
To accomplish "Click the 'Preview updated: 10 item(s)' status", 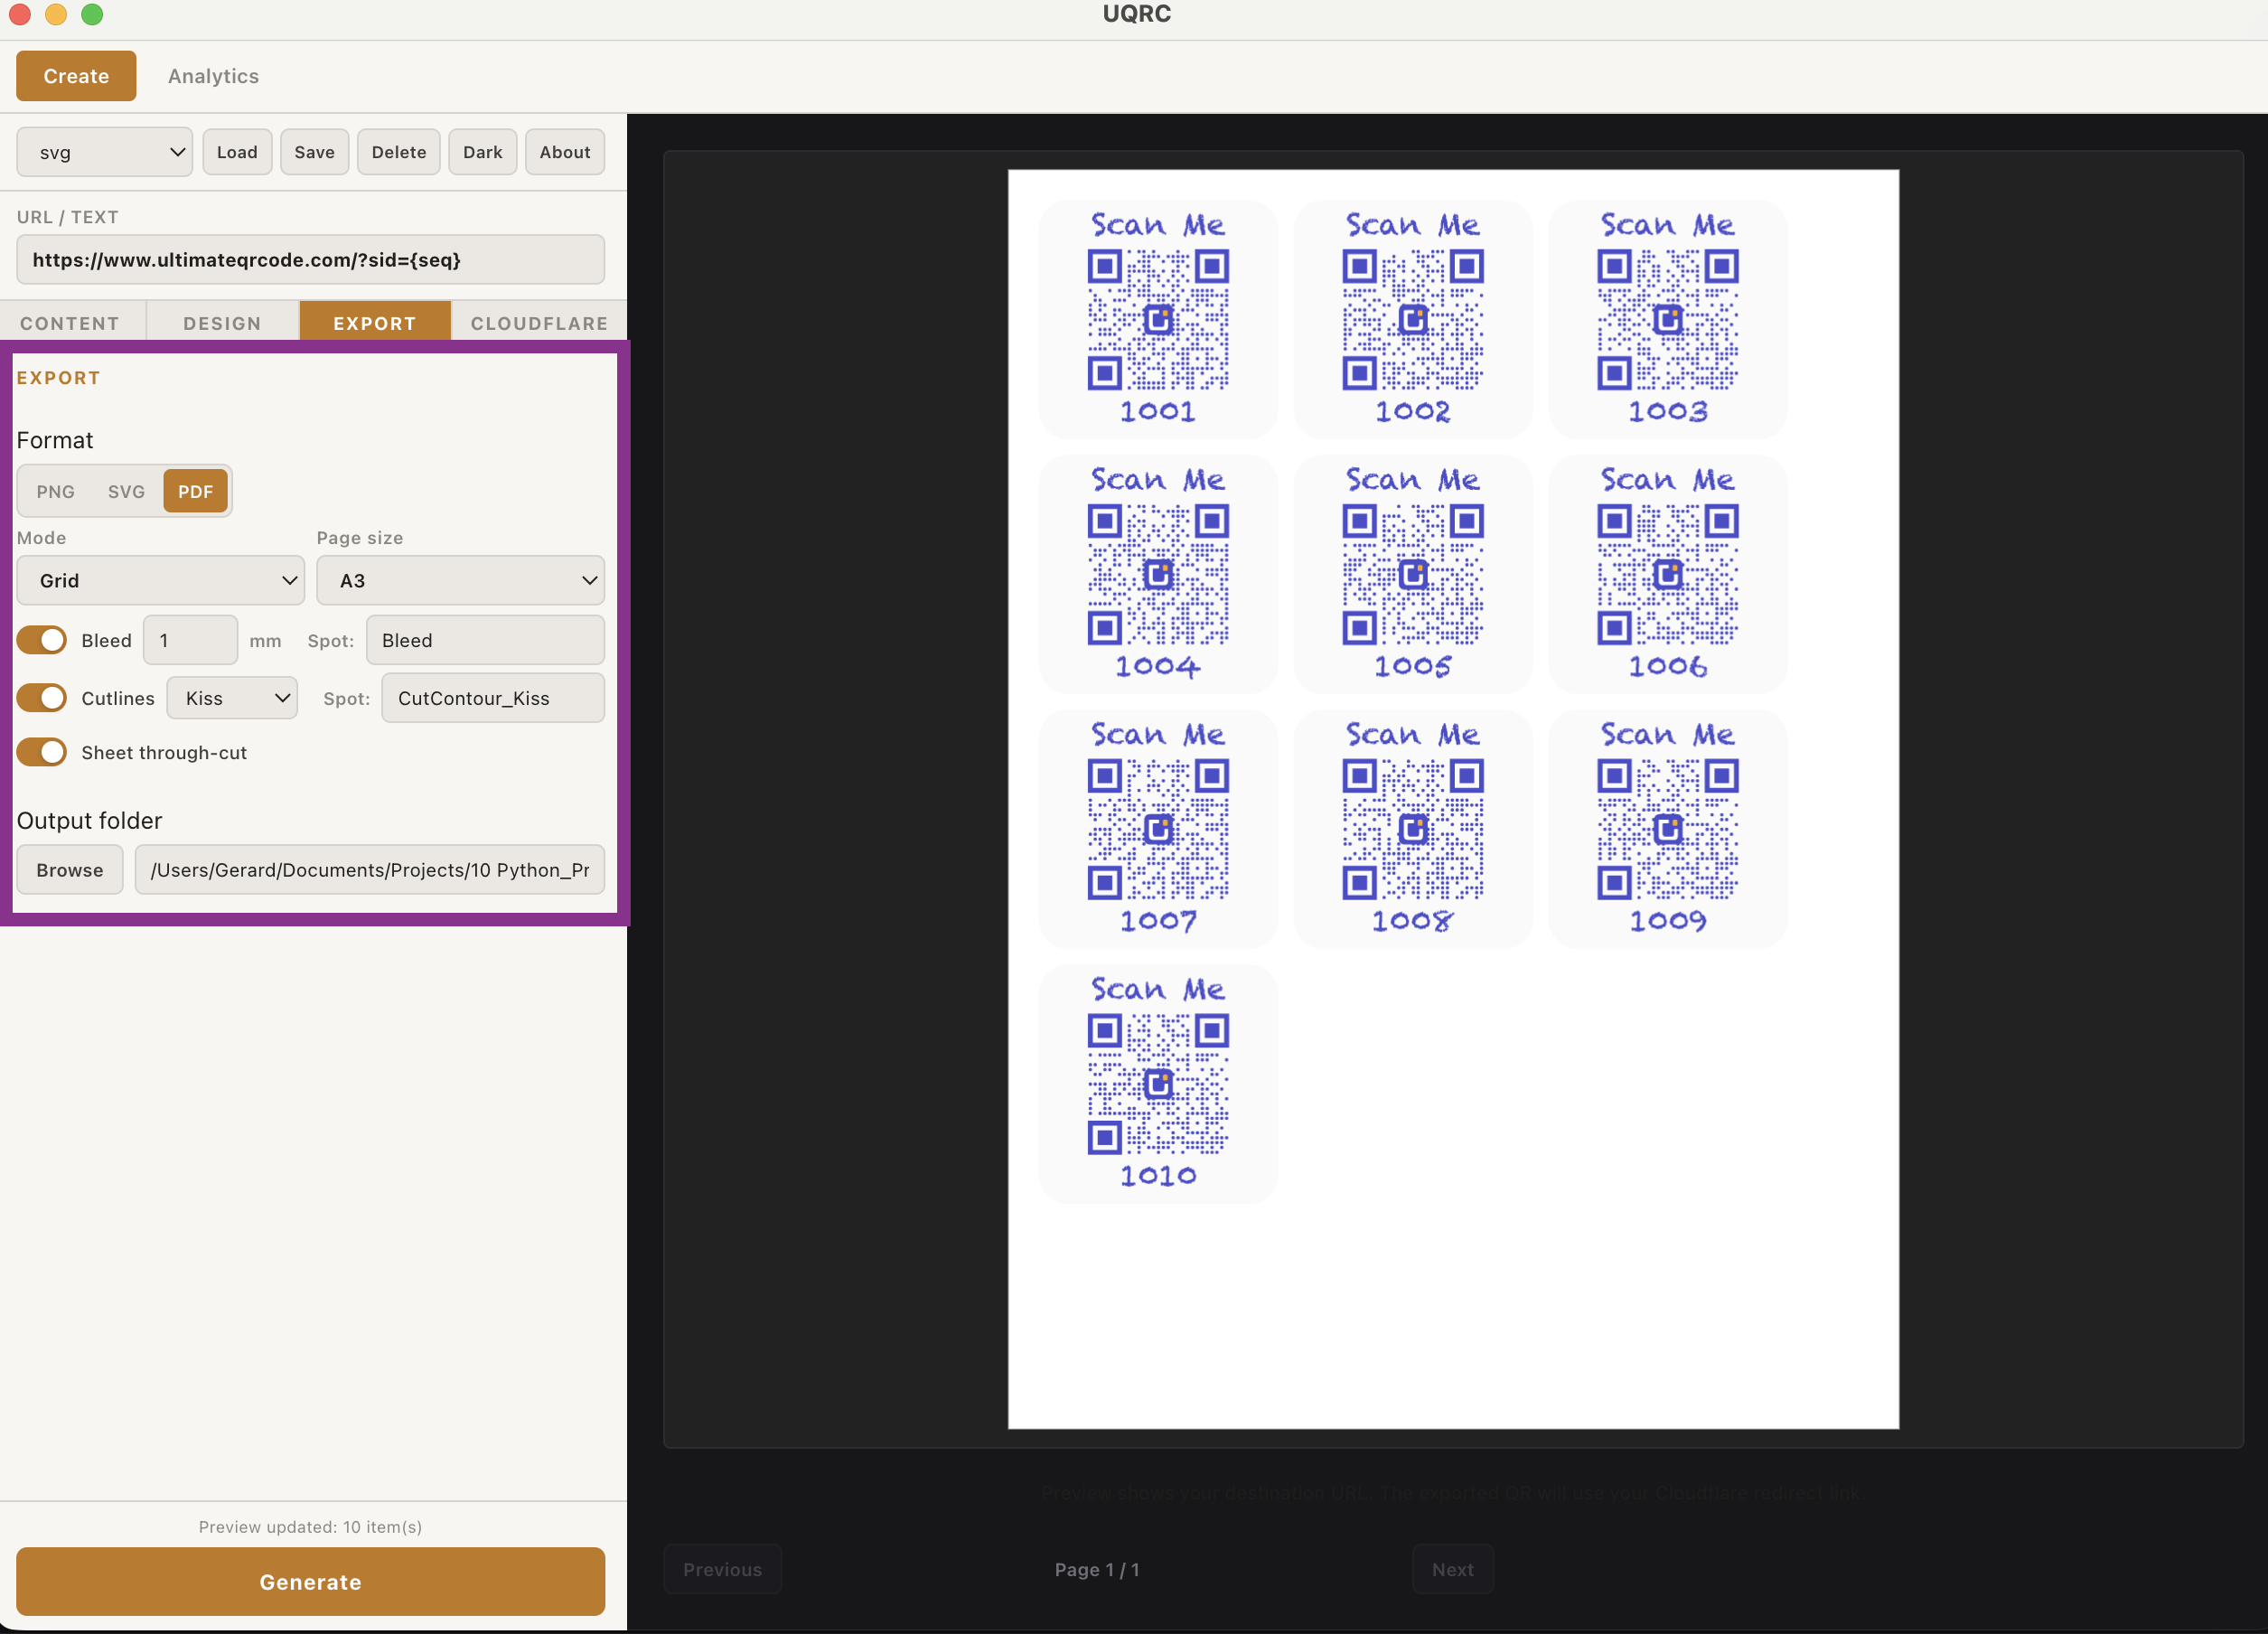I will coord(310,1527).
